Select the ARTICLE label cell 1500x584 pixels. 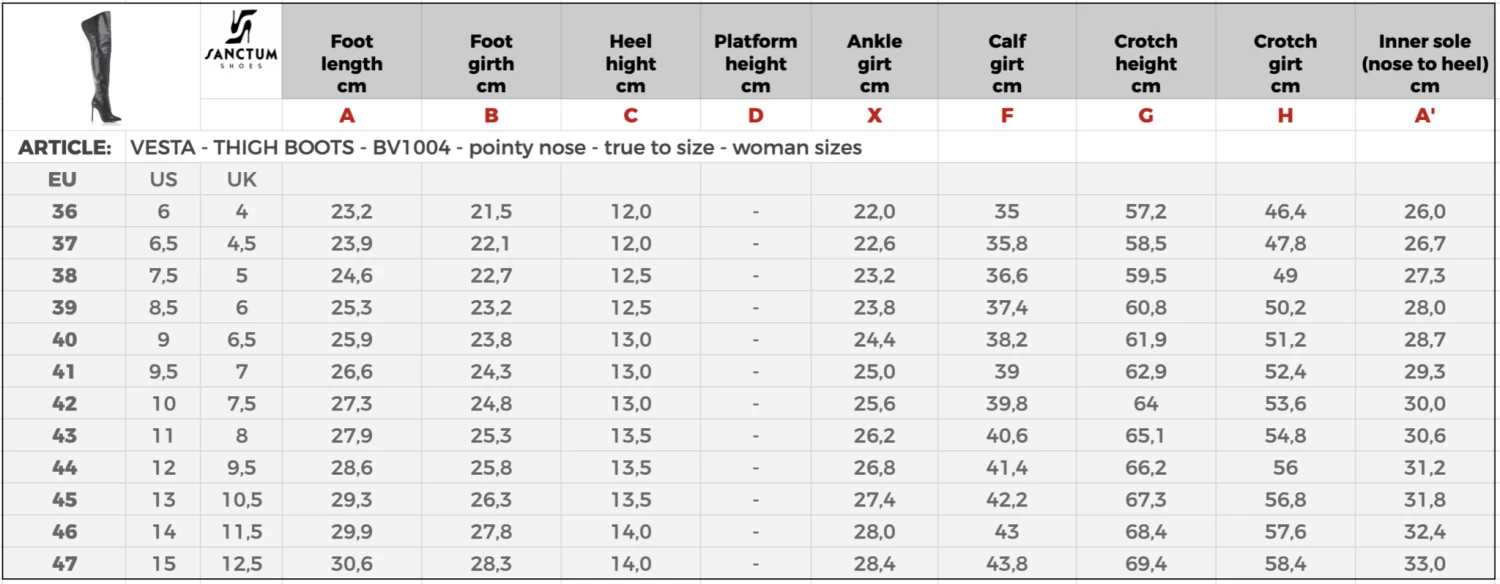64,148
